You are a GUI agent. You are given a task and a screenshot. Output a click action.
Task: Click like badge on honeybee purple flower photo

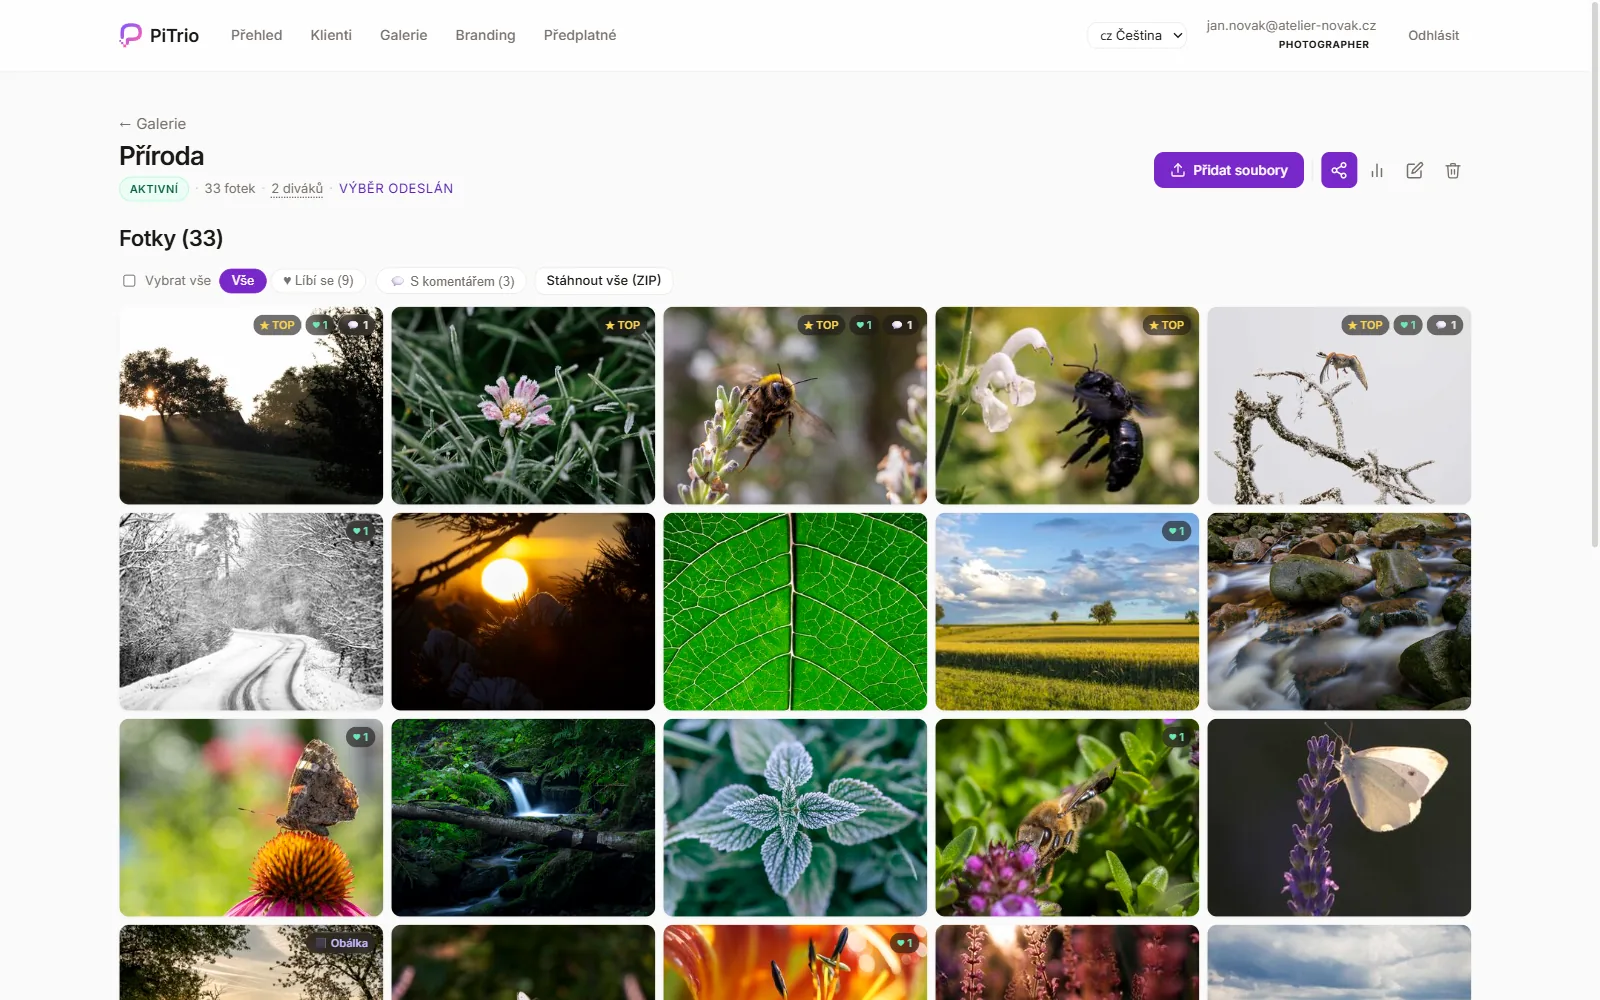1176,737
